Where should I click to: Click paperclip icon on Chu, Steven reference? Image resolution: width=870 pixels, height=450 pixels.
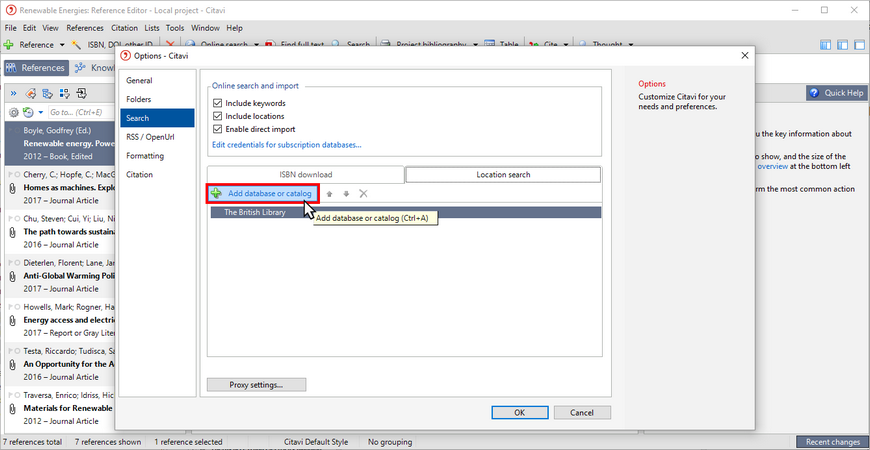tap(12, 232)
